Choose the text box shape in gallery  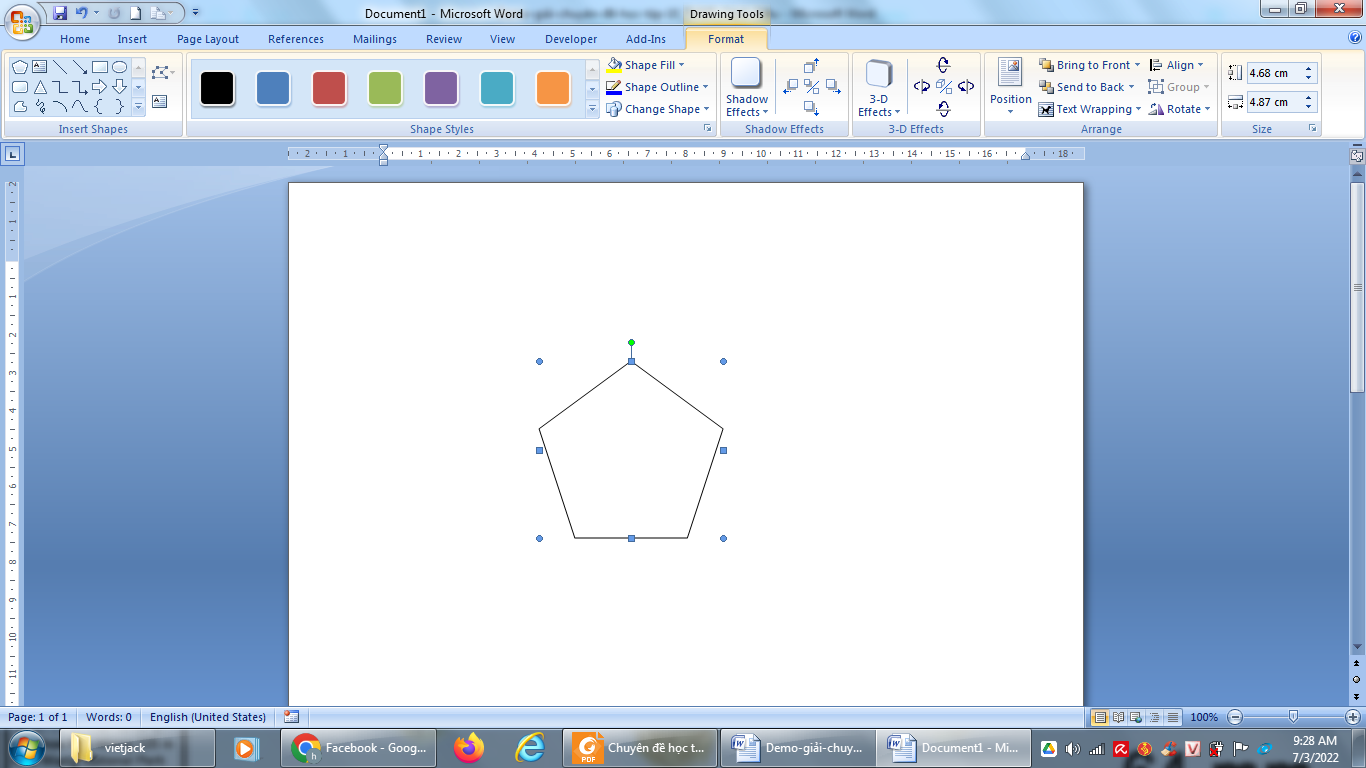click(39, 67)
